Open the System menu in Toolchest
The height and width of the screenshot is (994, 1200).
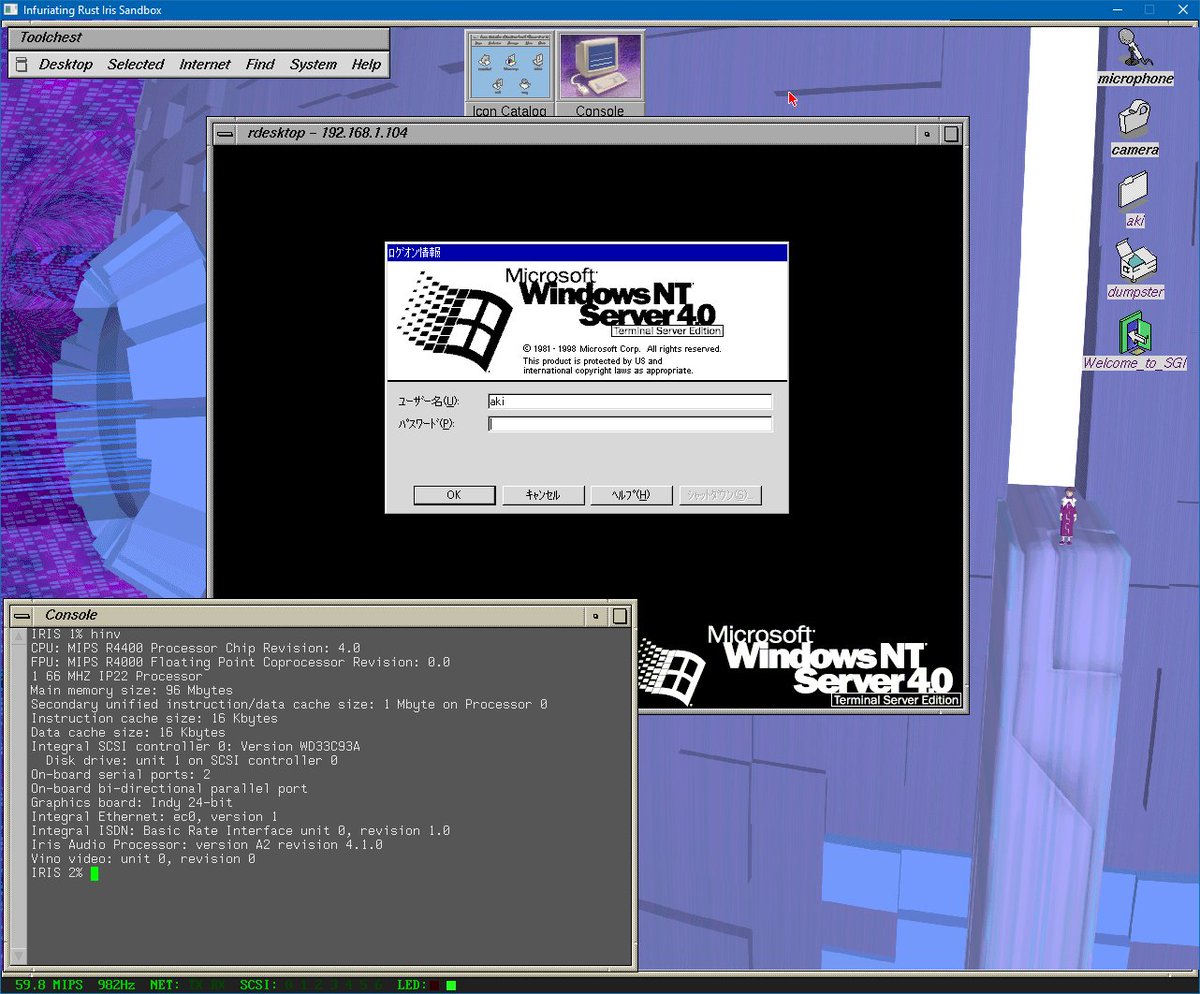click(x=314, y=64)
